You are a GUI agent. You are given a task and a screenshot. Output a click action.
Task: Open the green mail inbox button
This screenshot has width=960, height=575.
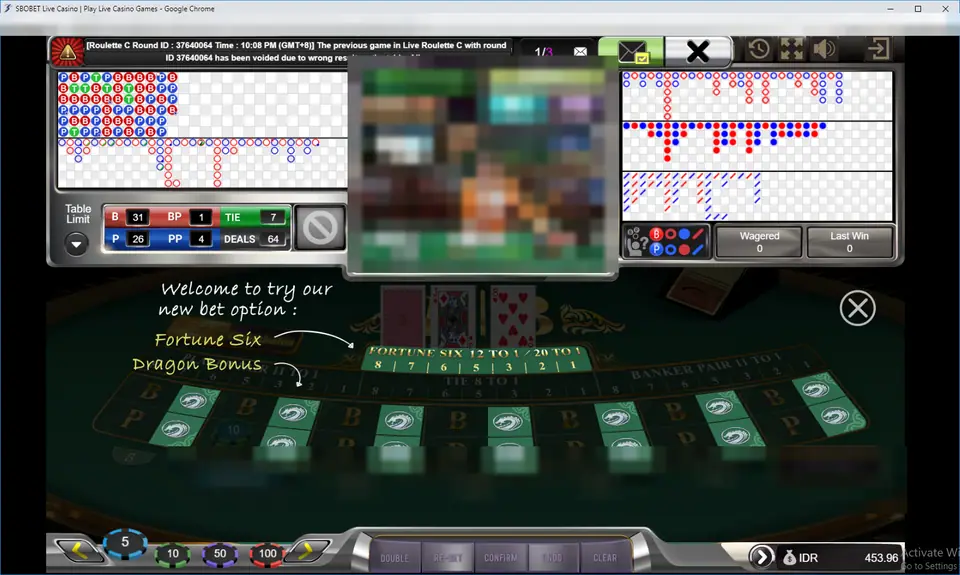click(631, 51)
